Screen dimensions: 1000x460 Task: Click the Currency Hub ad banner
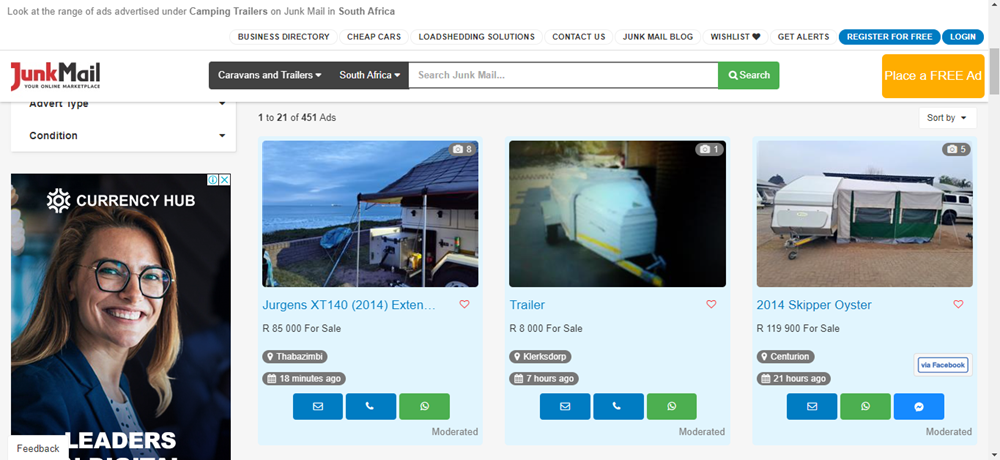pyautogui.click(x=121, y=319)
